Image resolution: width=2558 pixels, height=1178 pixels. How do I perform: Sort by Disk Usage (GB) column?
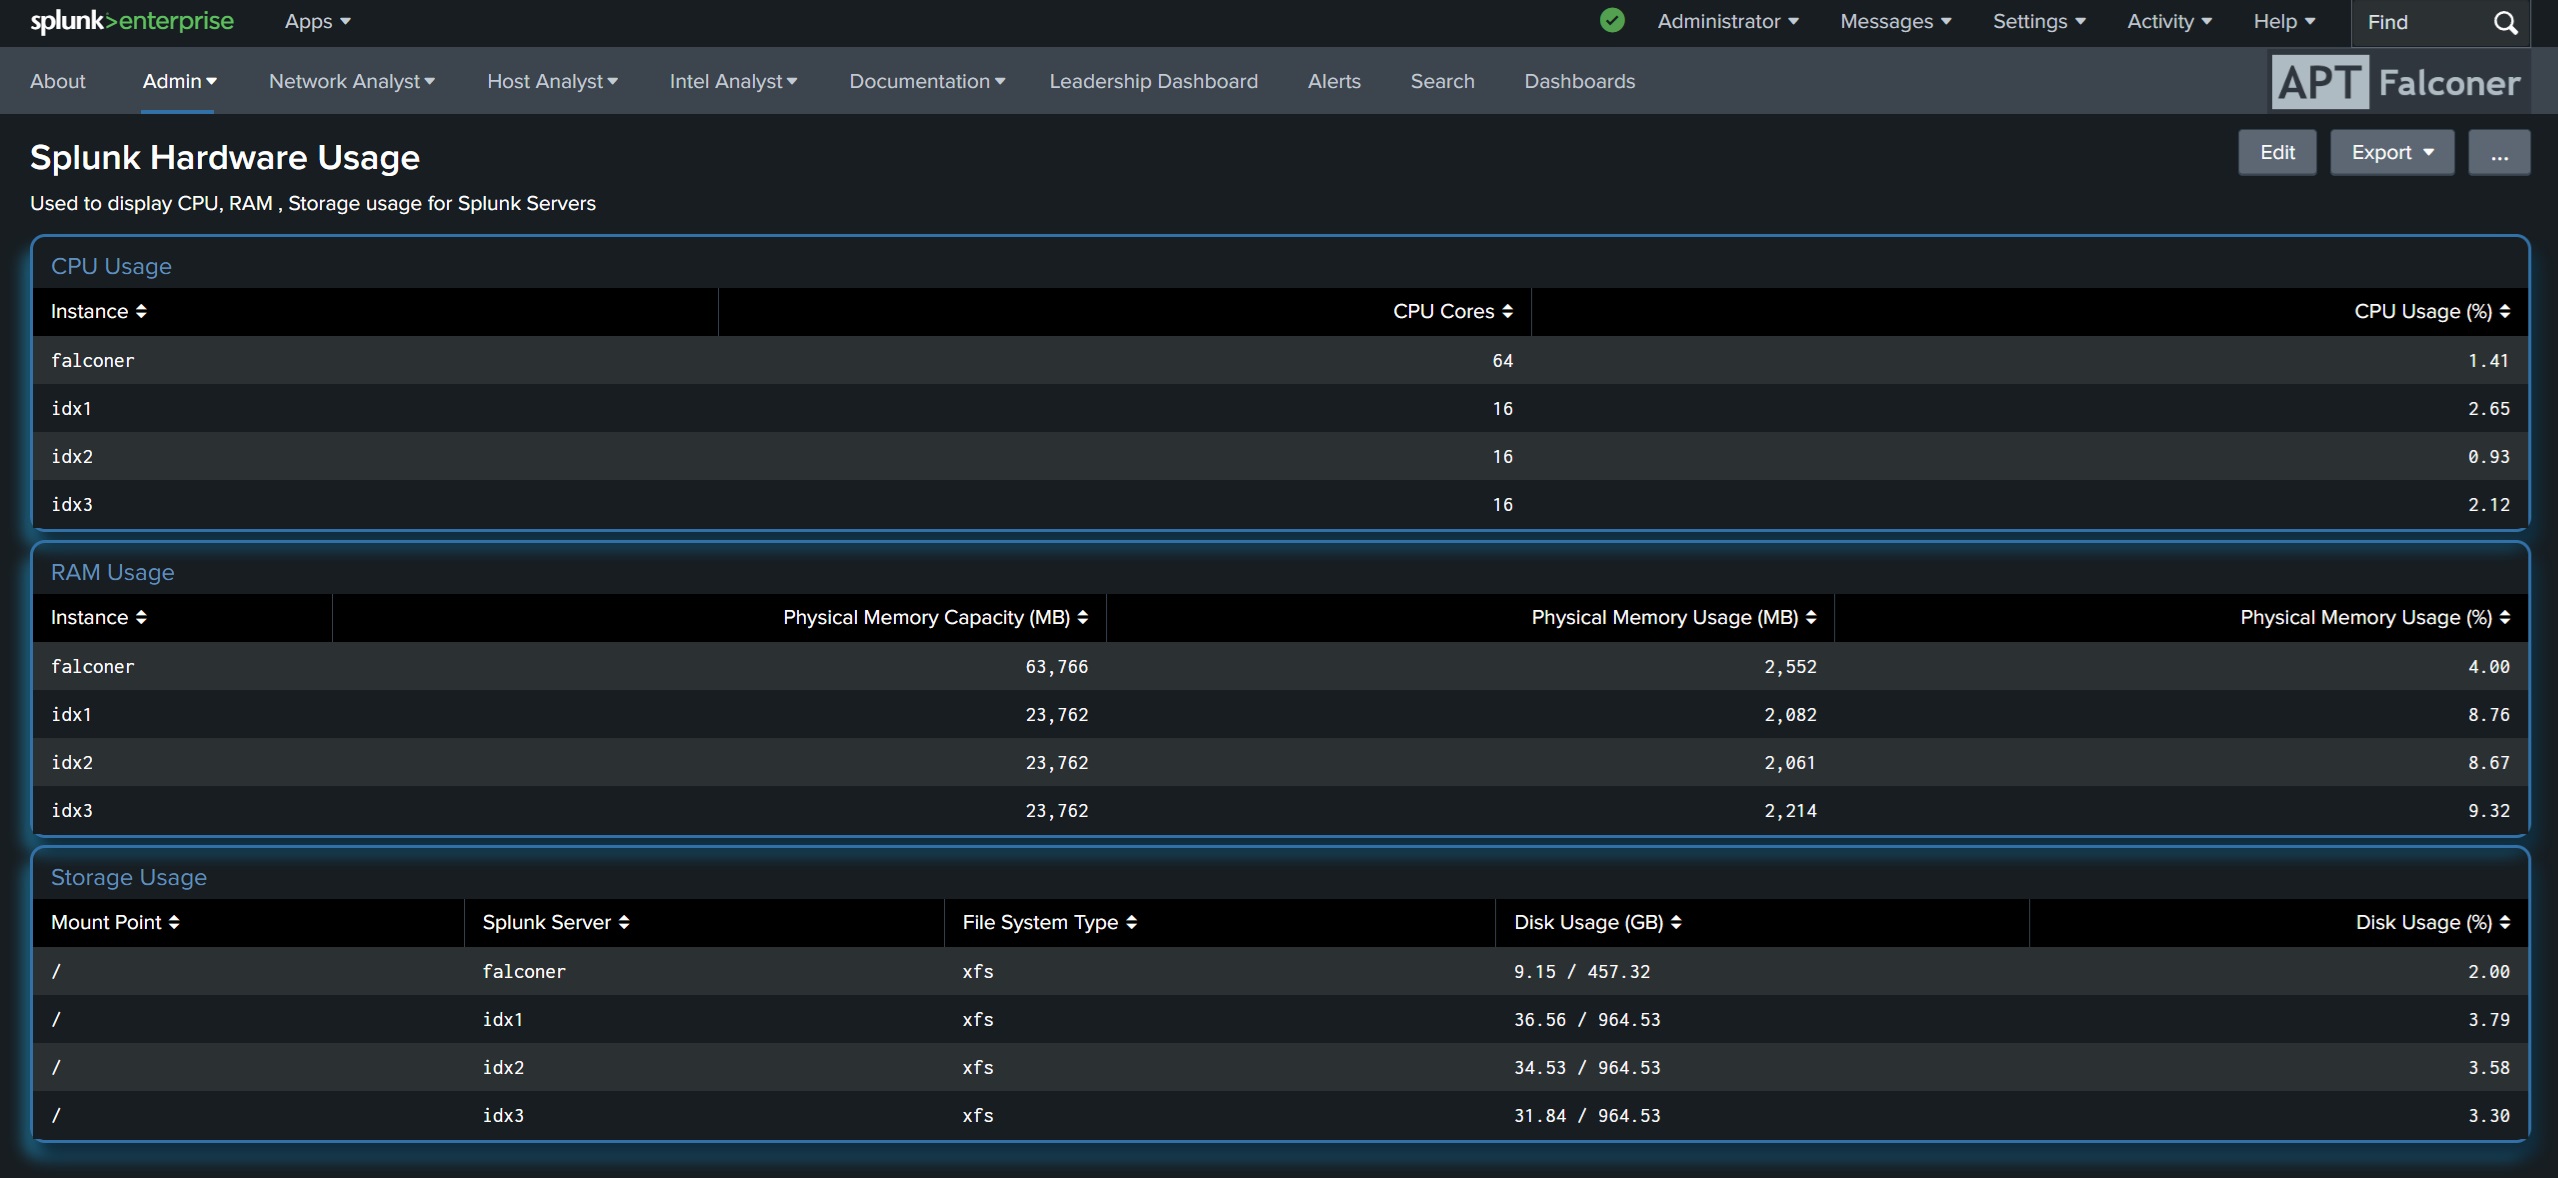[x=1597, y=923]
